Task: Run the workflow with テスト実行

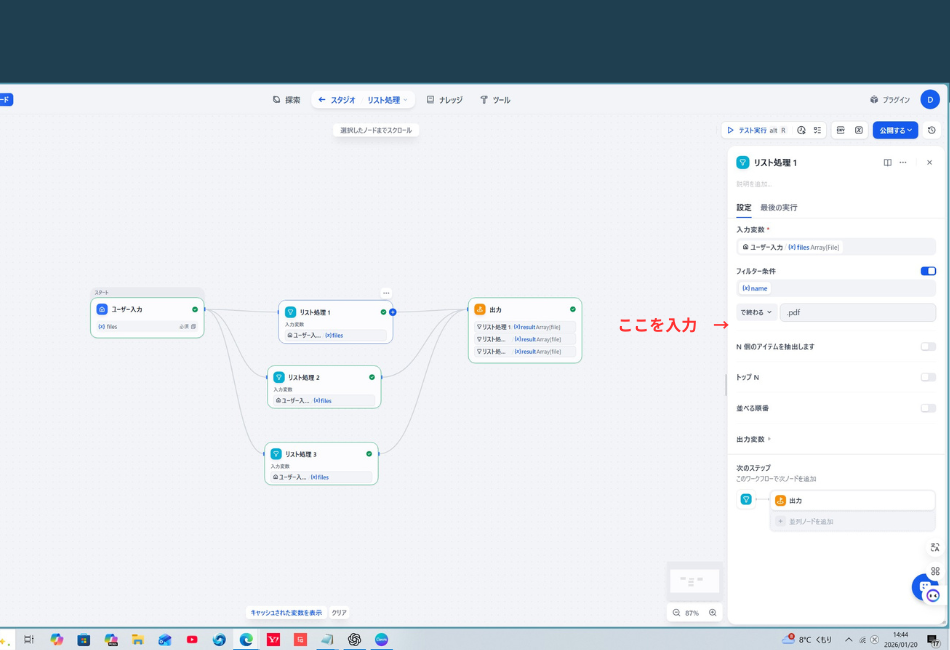Action: 748,130
